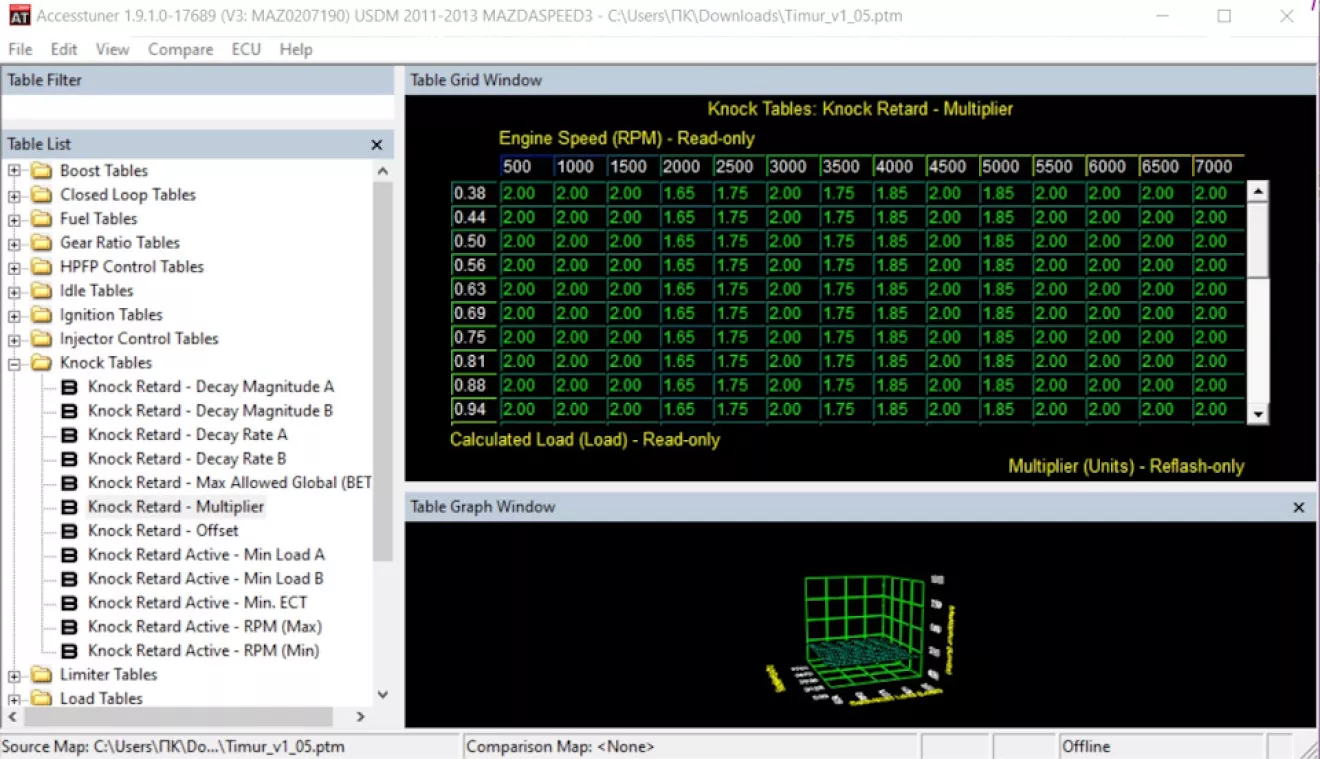Viewport: 1320px width, 759px height.
Task: Open the ECU menu
Action: (x=246, y=49)
